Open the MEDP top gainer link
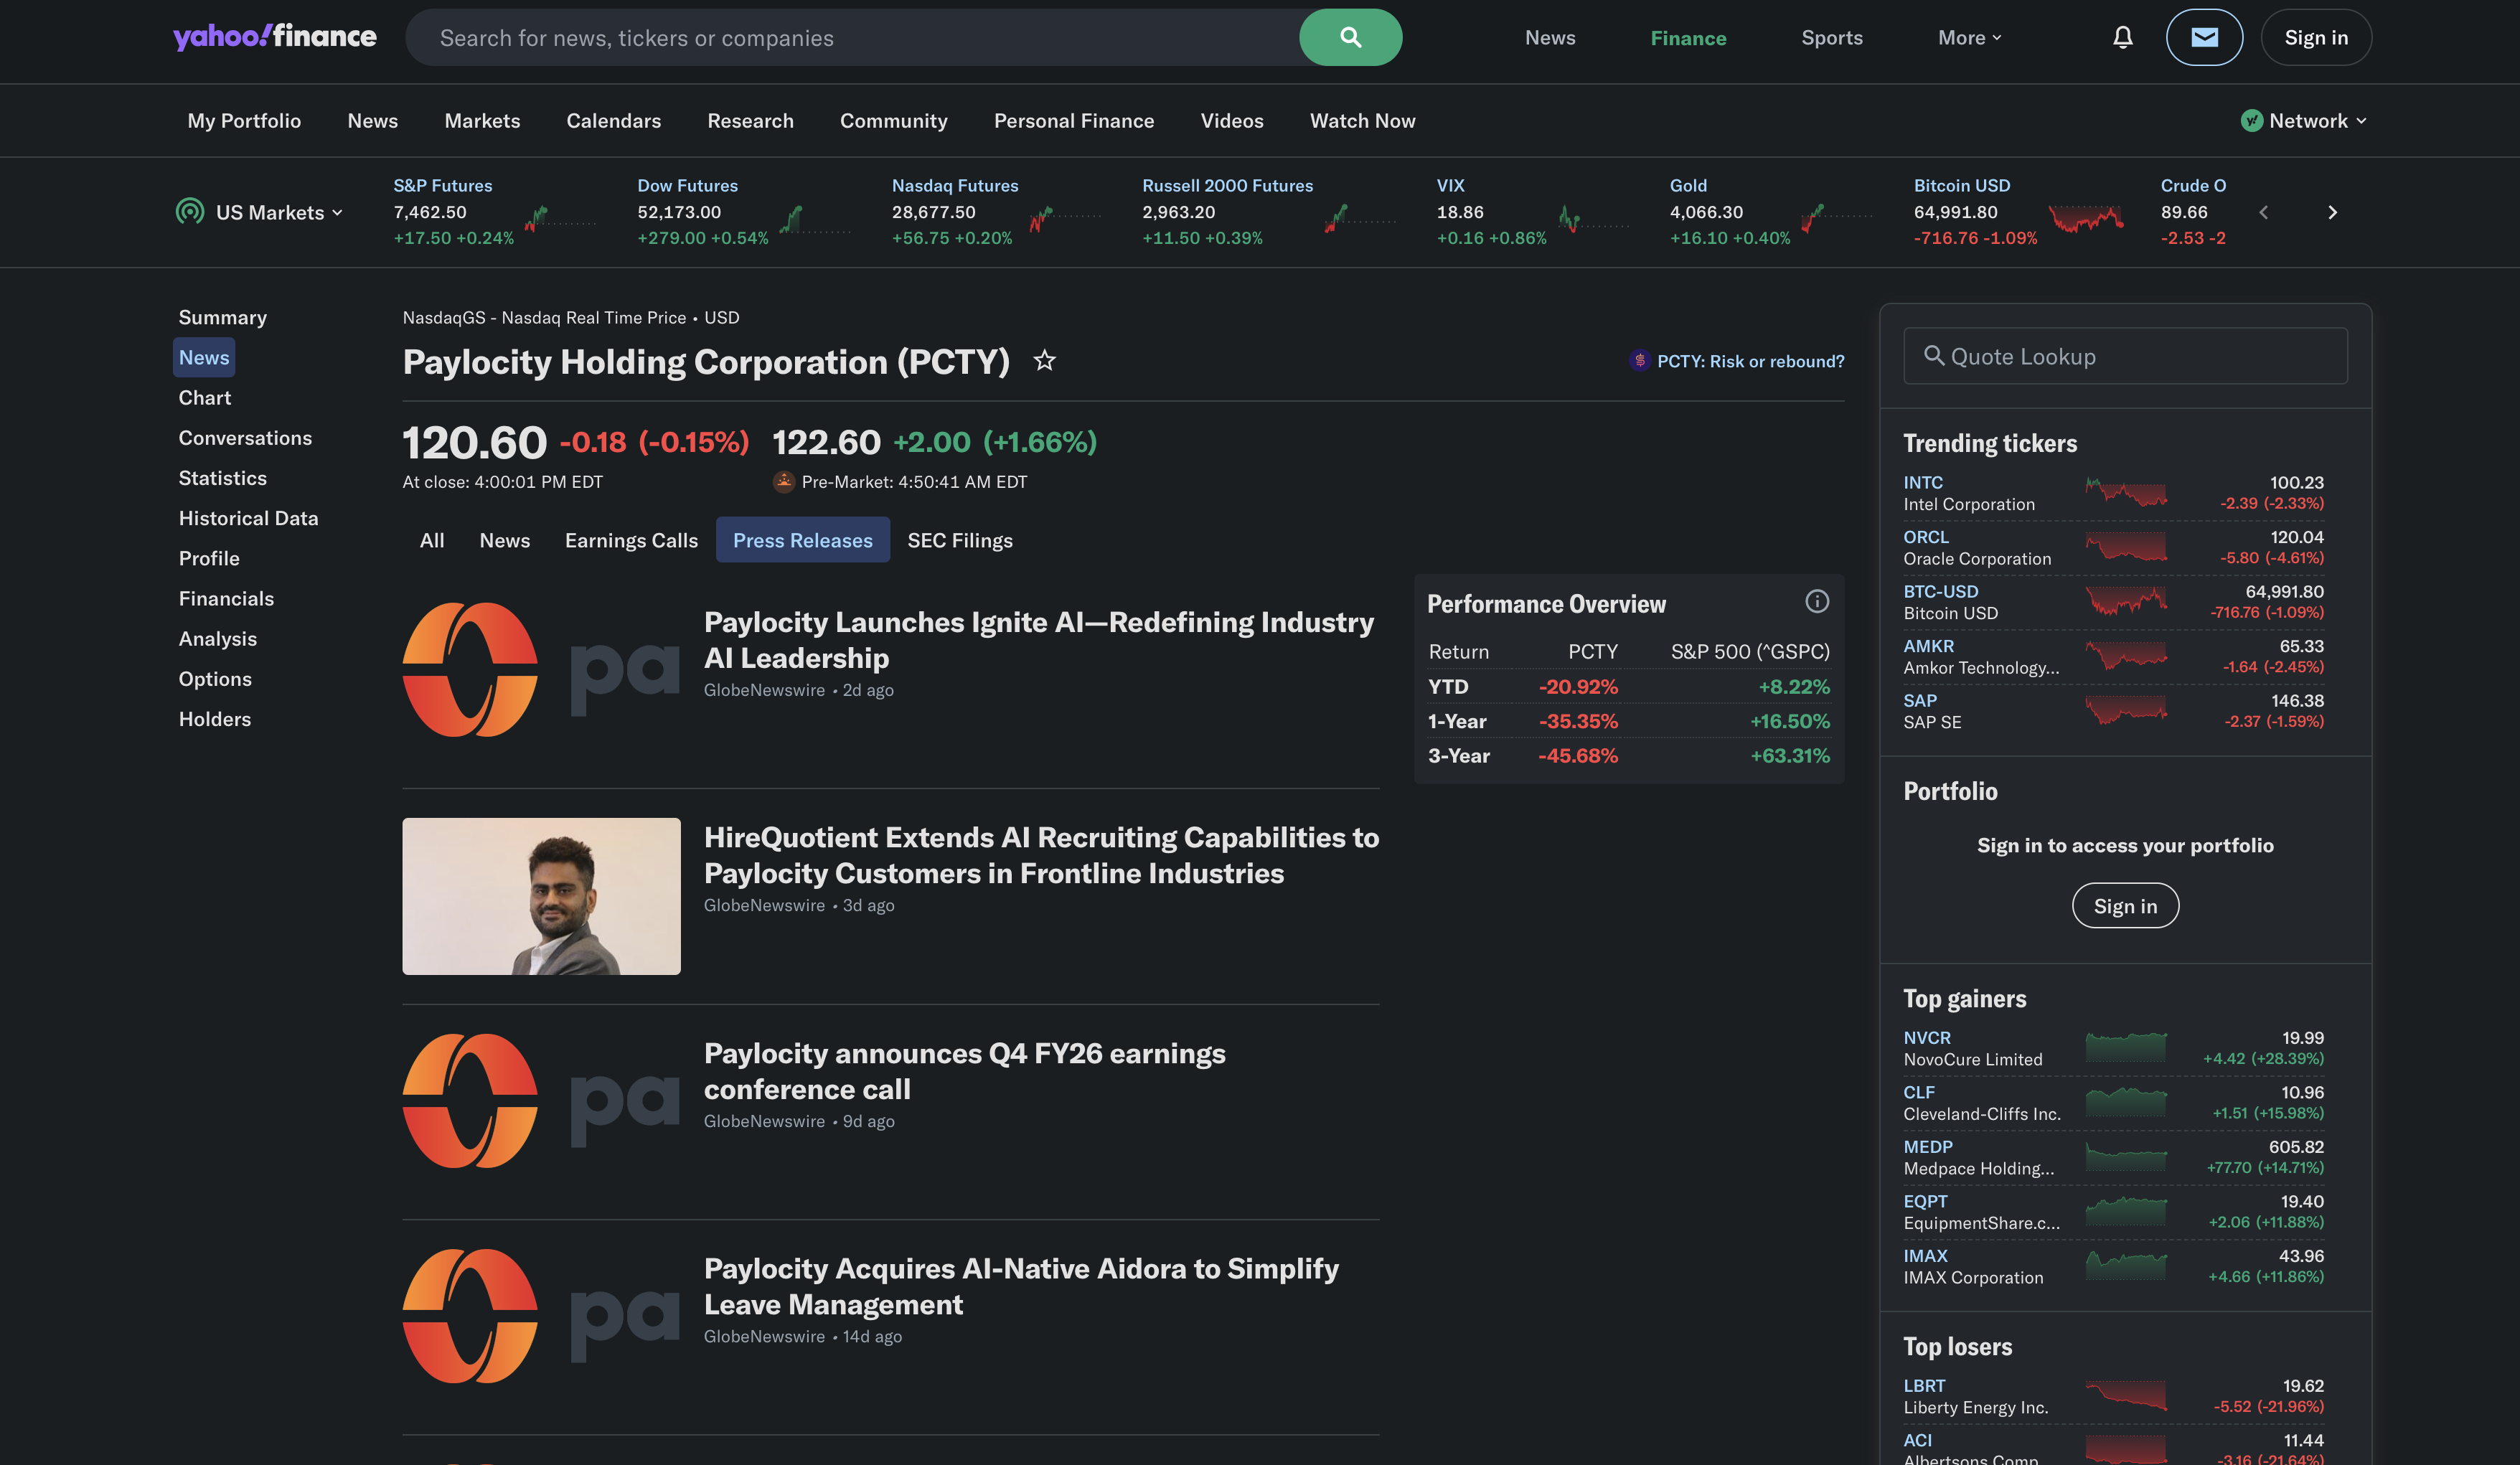Viewport: 2520px width, 1465px height. pyautogui.click(x=1928, y=1146)
